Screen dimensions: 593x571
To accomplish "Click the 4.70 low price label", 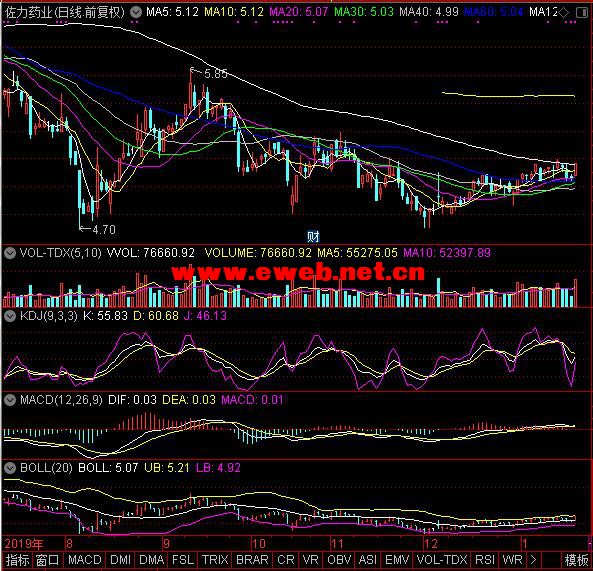I will [x=104, y=229].
